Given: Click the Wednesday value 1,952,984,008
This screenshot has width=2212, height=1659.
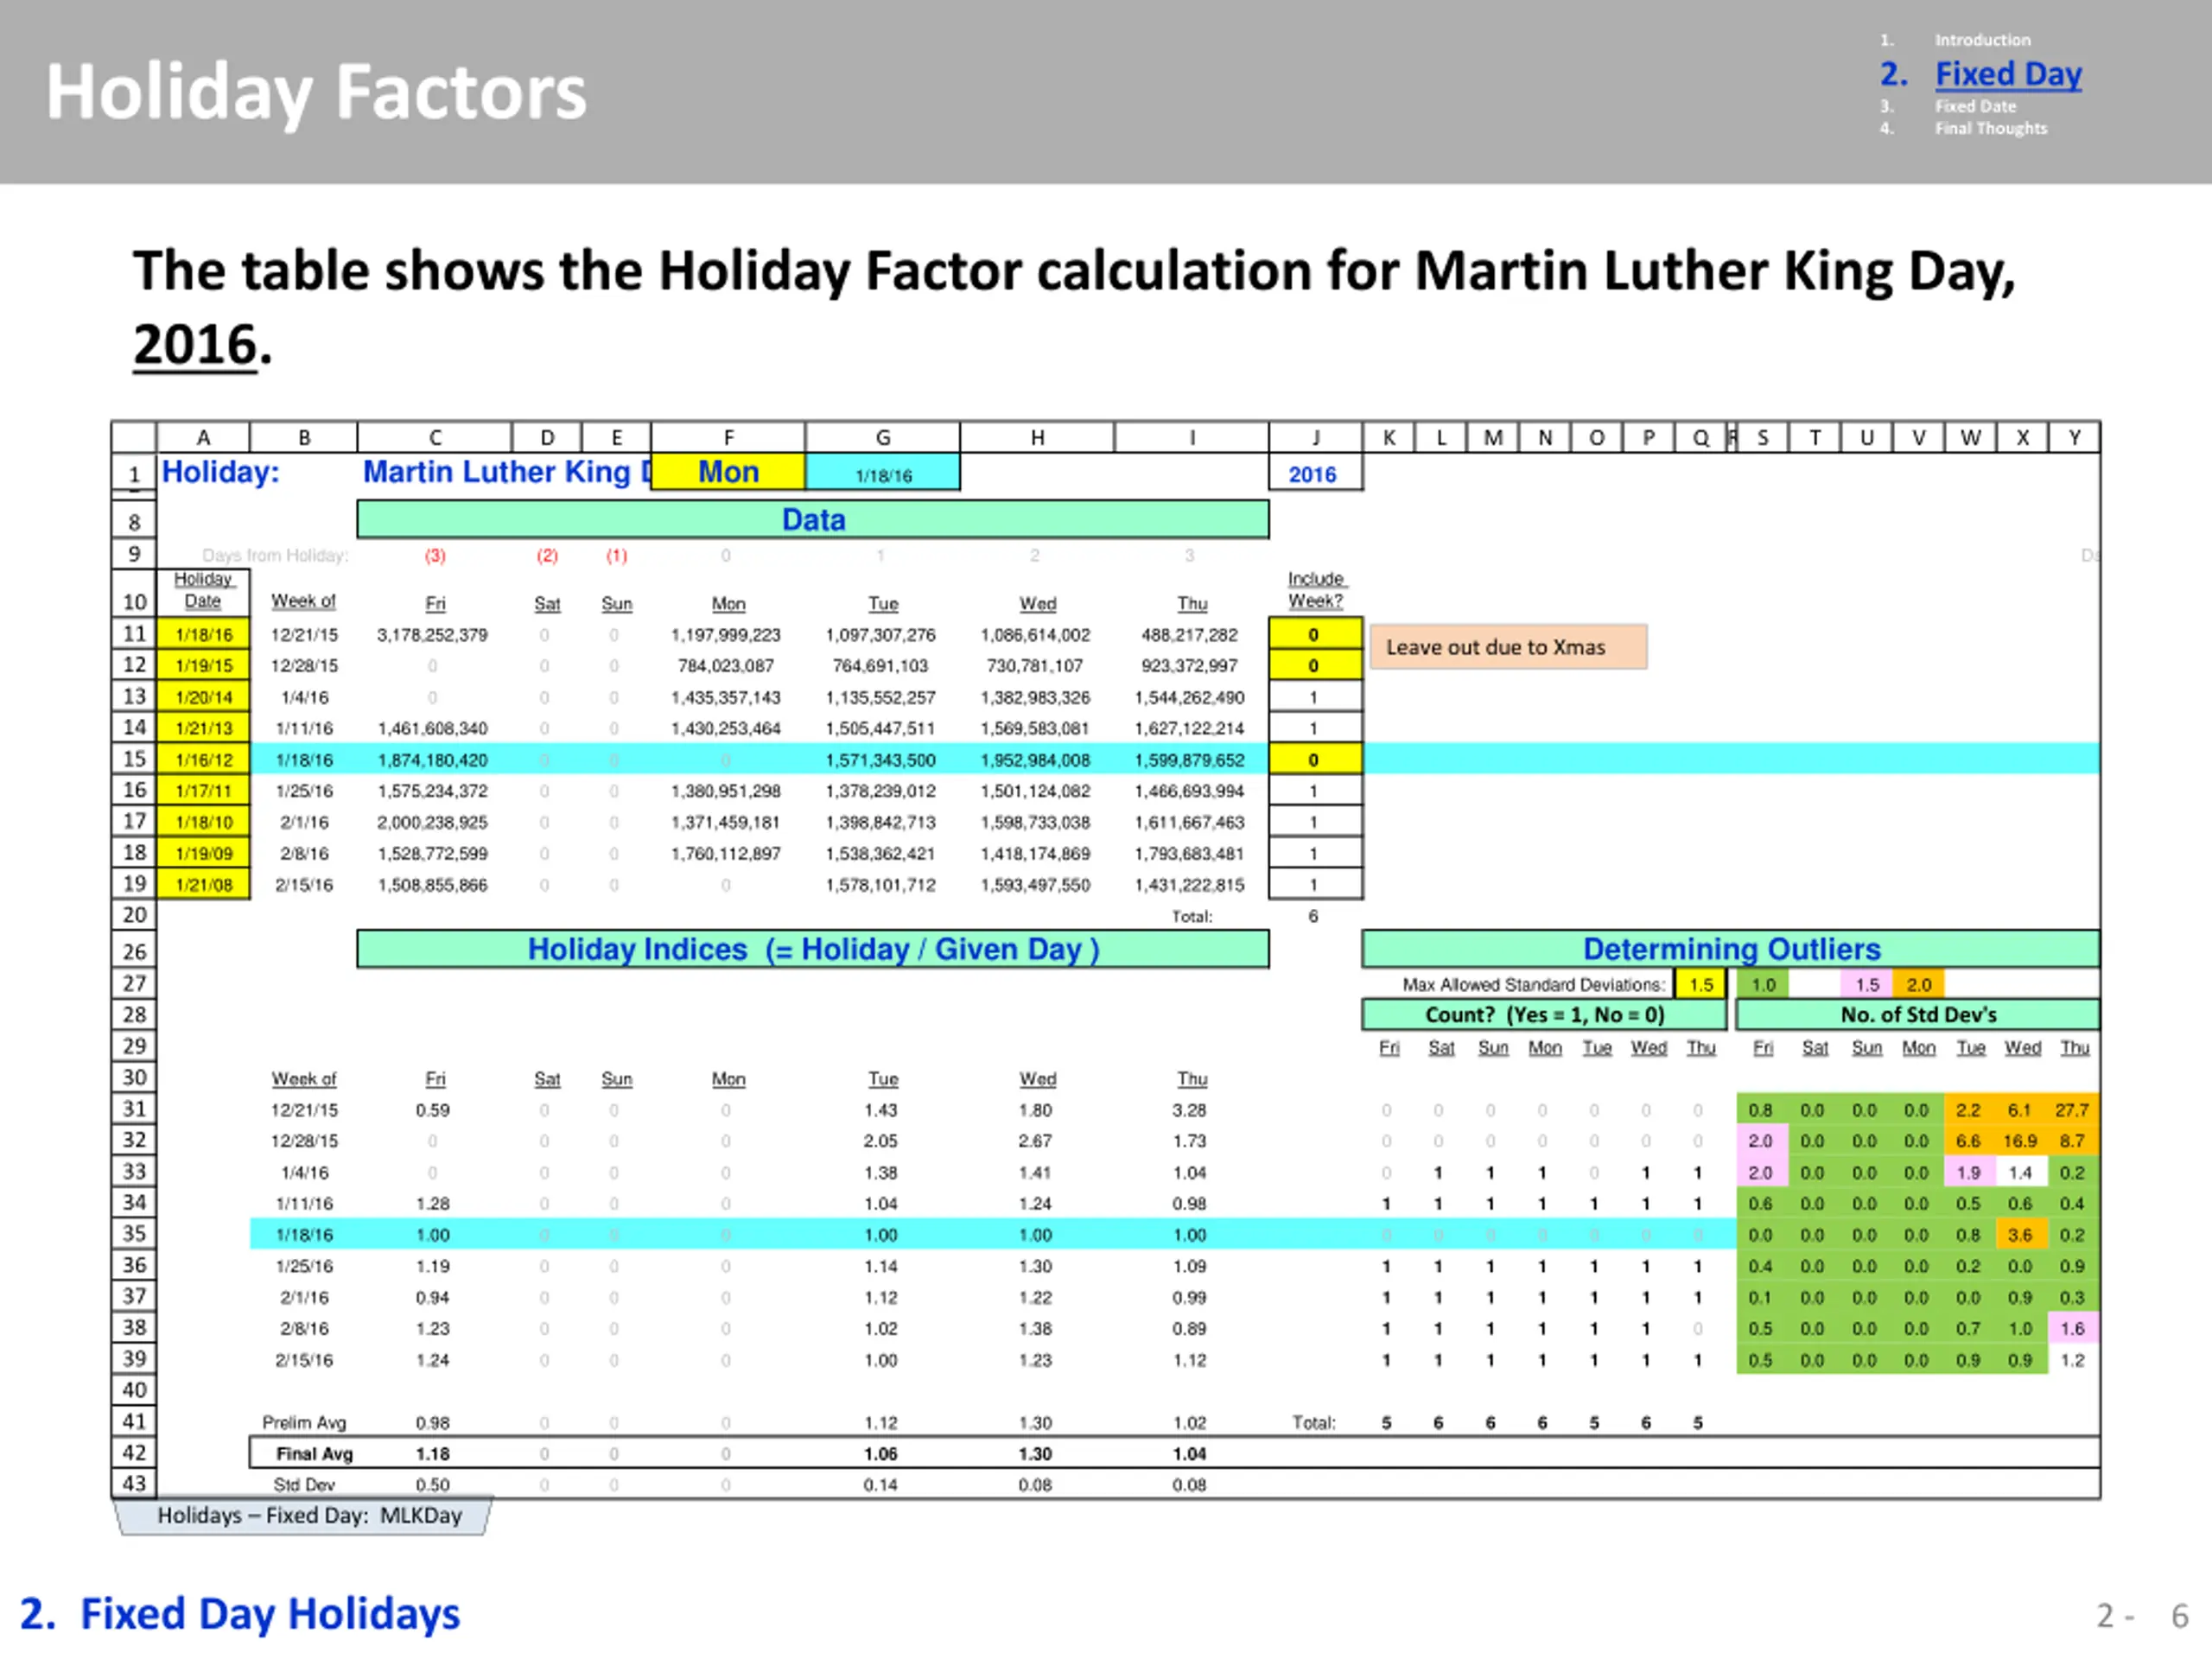Looking at the screenshot, I should point(1035,760).
